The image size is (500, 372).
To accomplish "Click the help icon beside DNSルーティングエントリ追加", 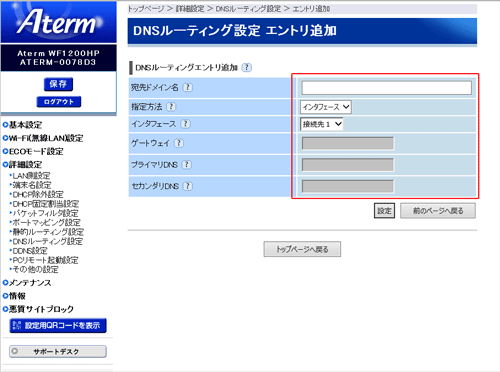I will point(247,67).
